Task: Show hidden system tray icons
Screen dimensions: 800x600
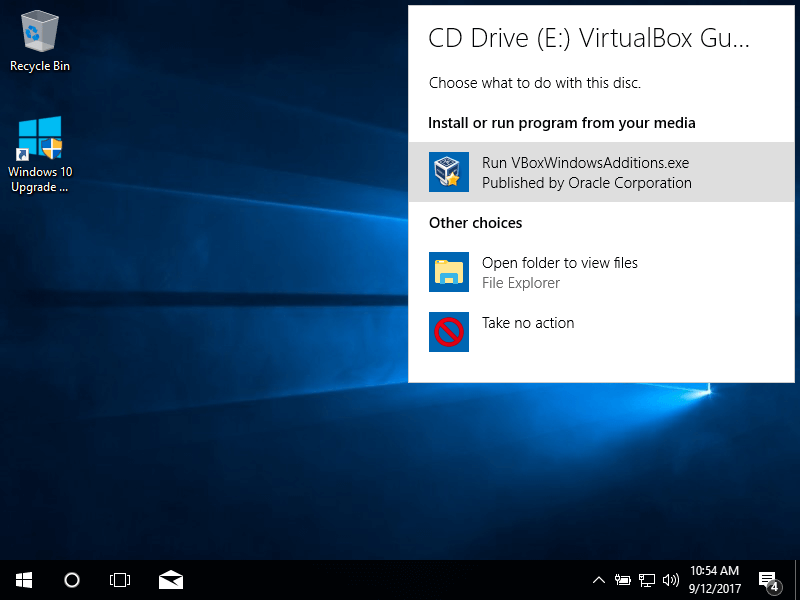Action: coord(599,580)
